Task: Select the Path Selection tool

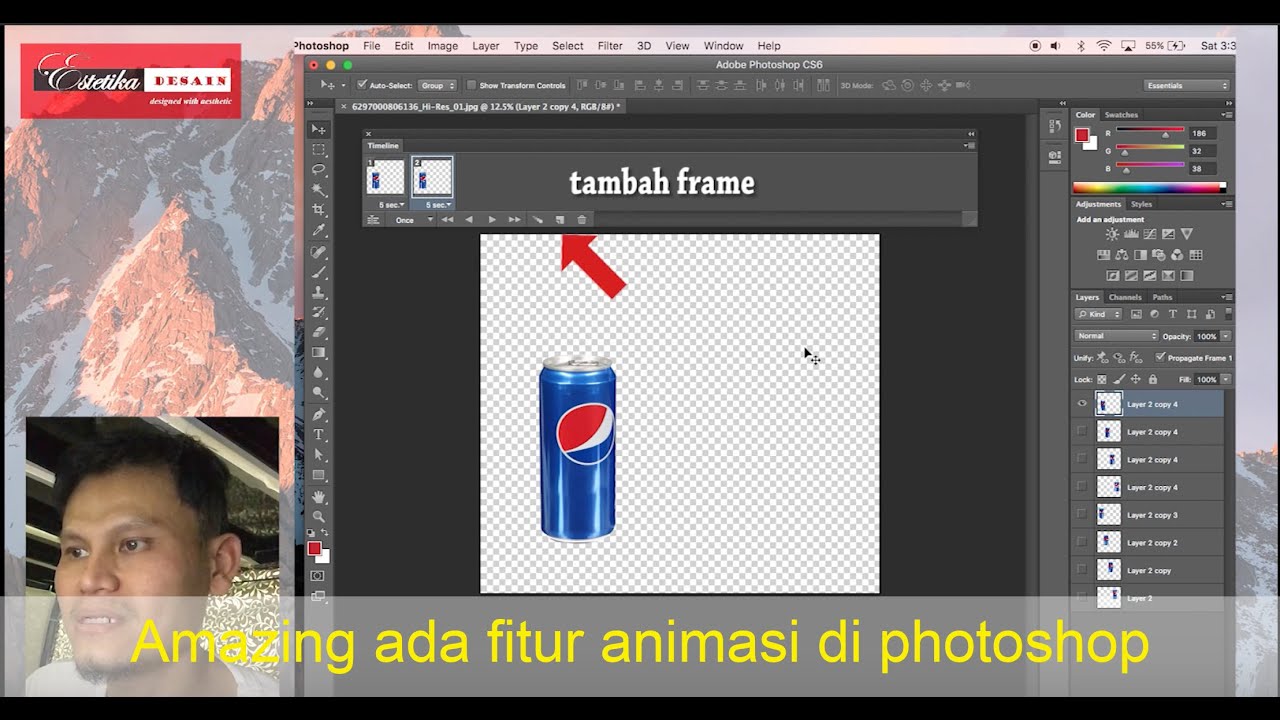Action: coord(319,455)
